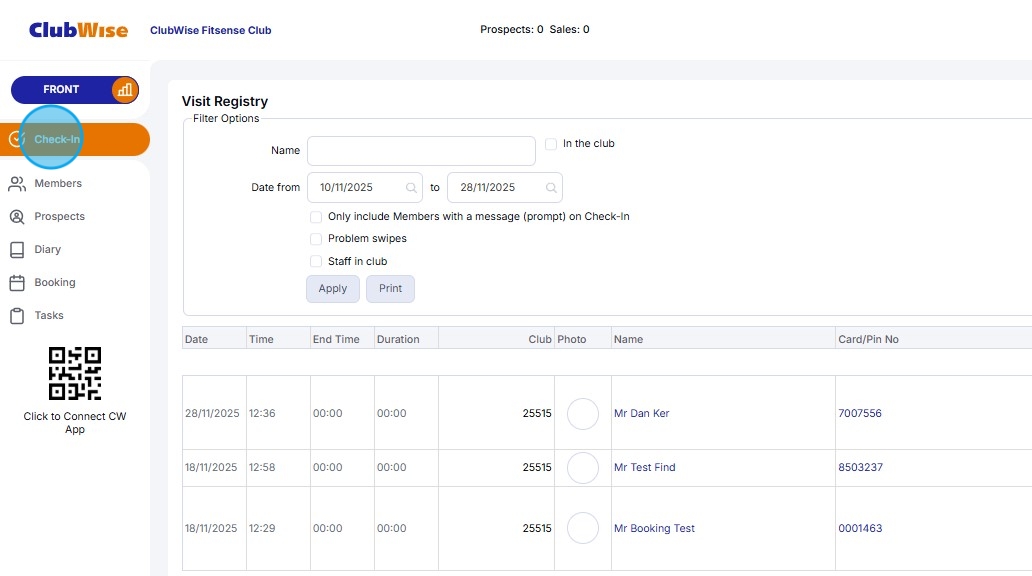Go to Members in the sidebar

58,184
